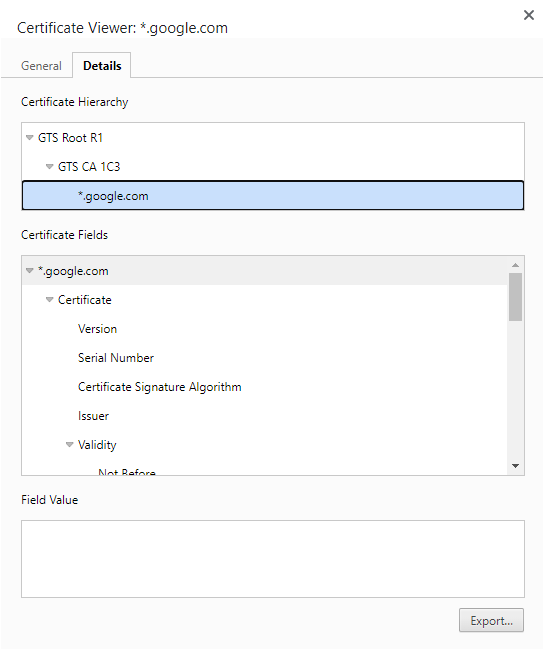Select GTS CA 1C3 certificate

pos(273,167)
